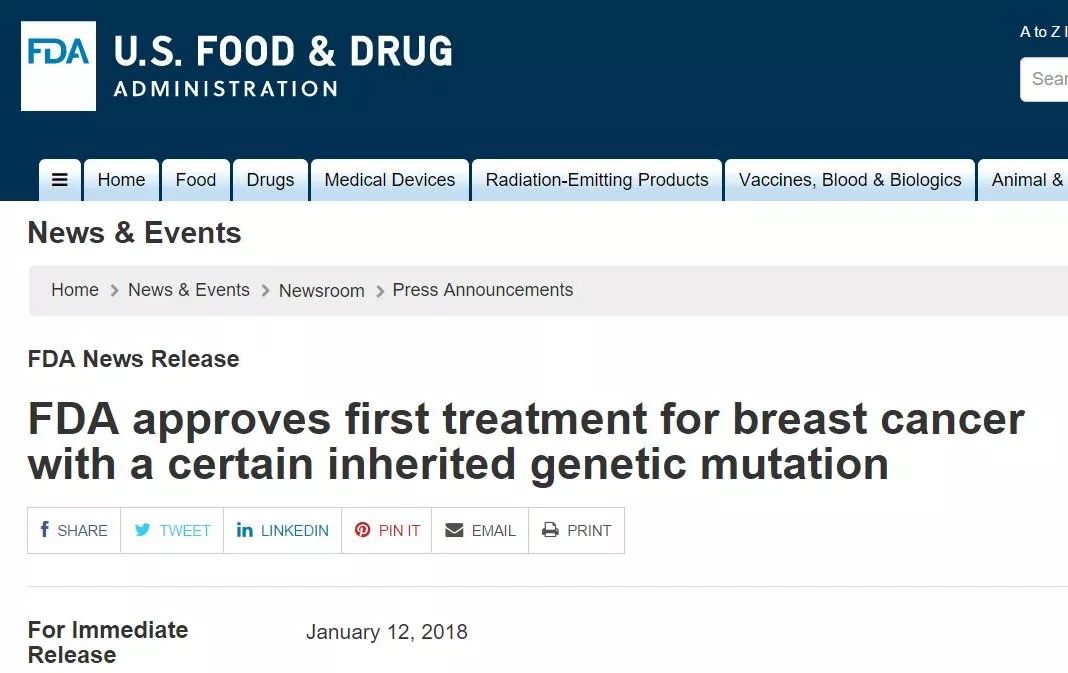Open Vaccines, Blood & Biologics tab

click(x=849, y=180)
